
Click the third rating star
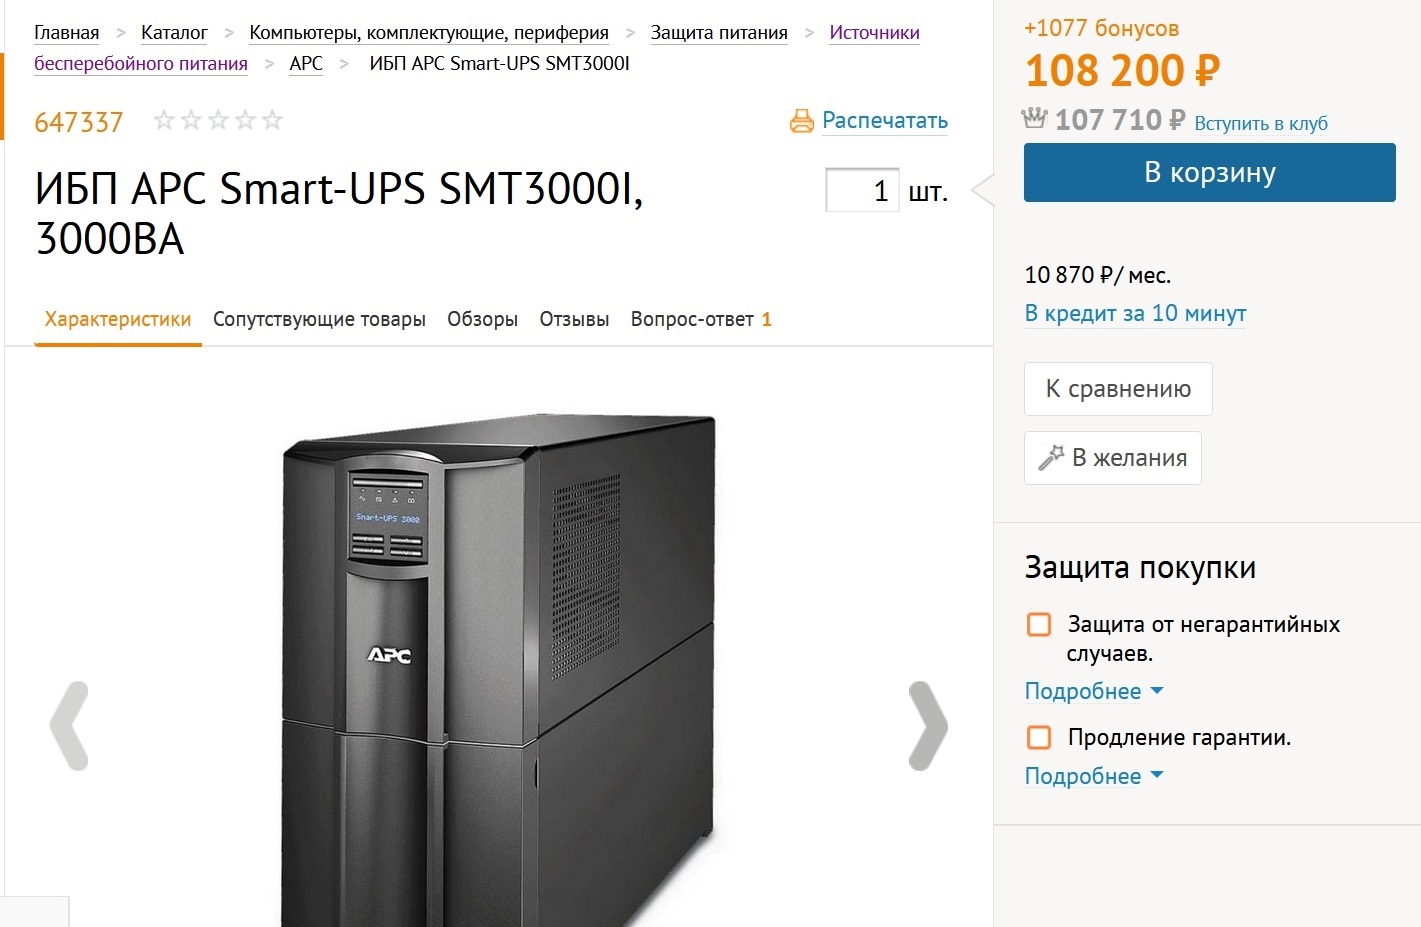[218, 121]
